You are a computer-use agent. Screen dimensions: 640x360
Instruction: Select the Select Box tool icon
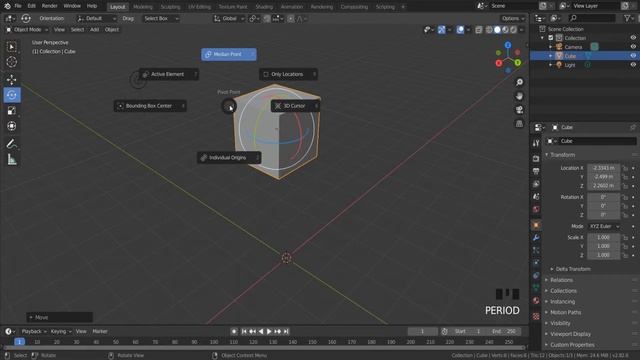click(12, 47)
